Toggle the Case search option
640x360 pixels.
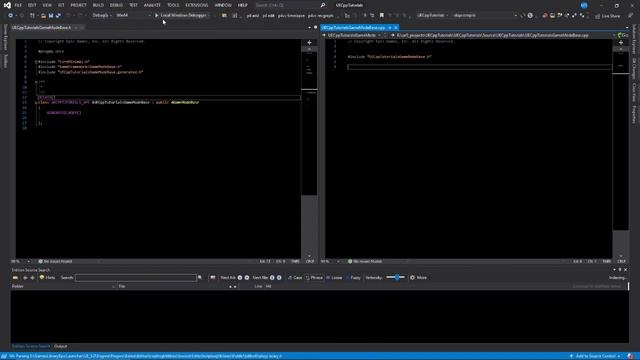[x=295, y=278]
